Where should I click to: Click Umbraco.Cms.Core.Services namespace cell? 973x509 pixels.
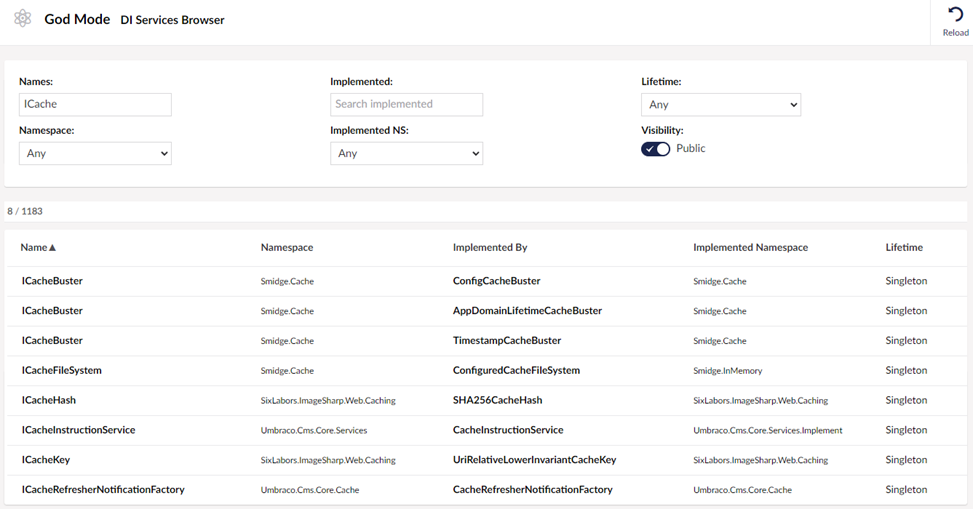point(313,430)
